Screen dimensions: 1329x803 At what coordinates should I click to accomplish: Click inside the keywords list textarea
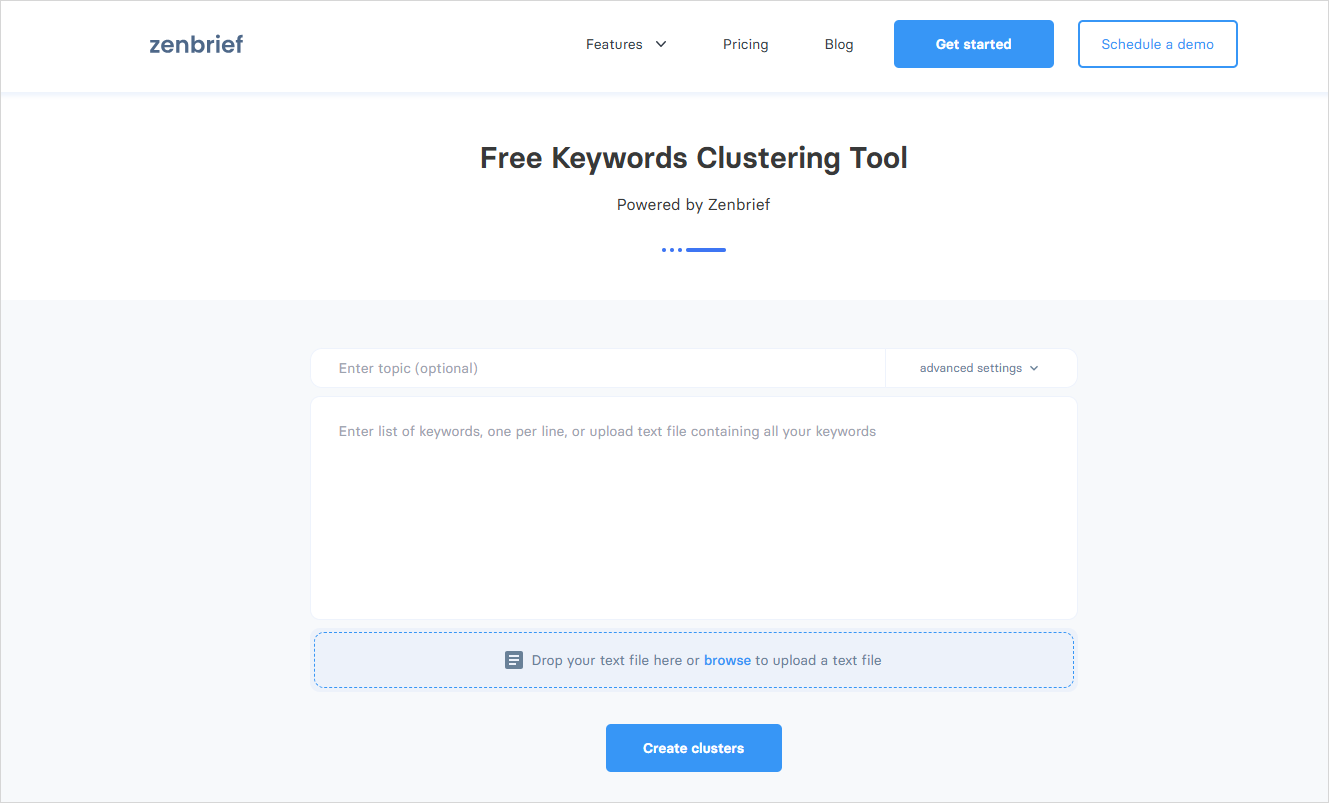coord(694,508)
